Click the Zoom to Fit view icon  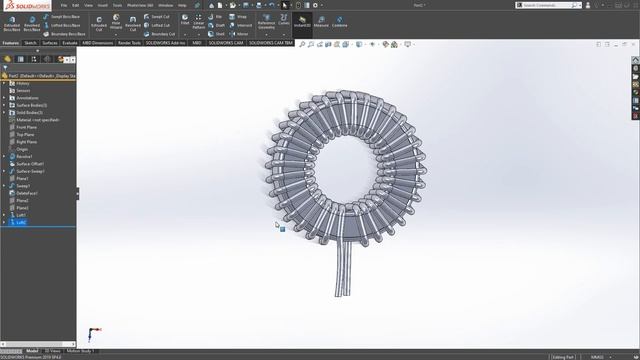coord(302,44)
